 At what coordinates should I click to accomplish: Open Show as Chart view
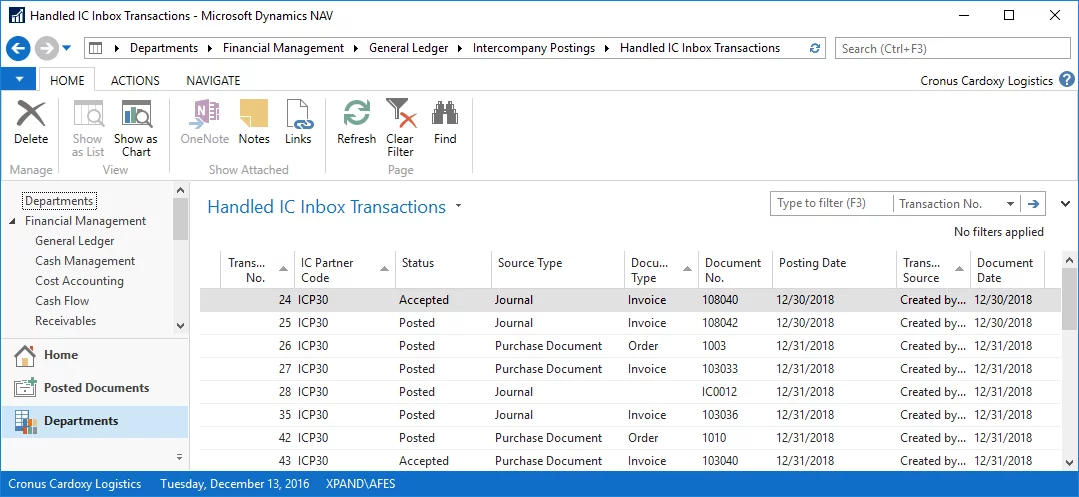tap(136, 128)
